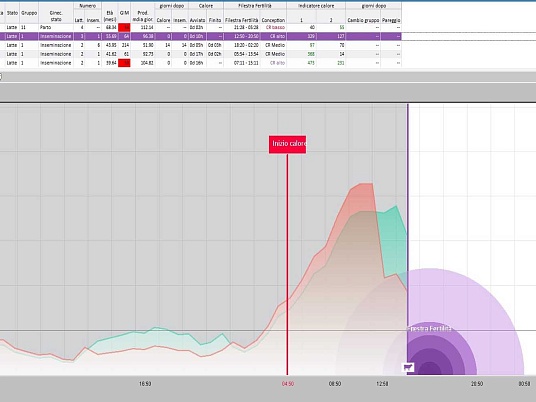
Task: Click the GIM column header
Action: 124,13
